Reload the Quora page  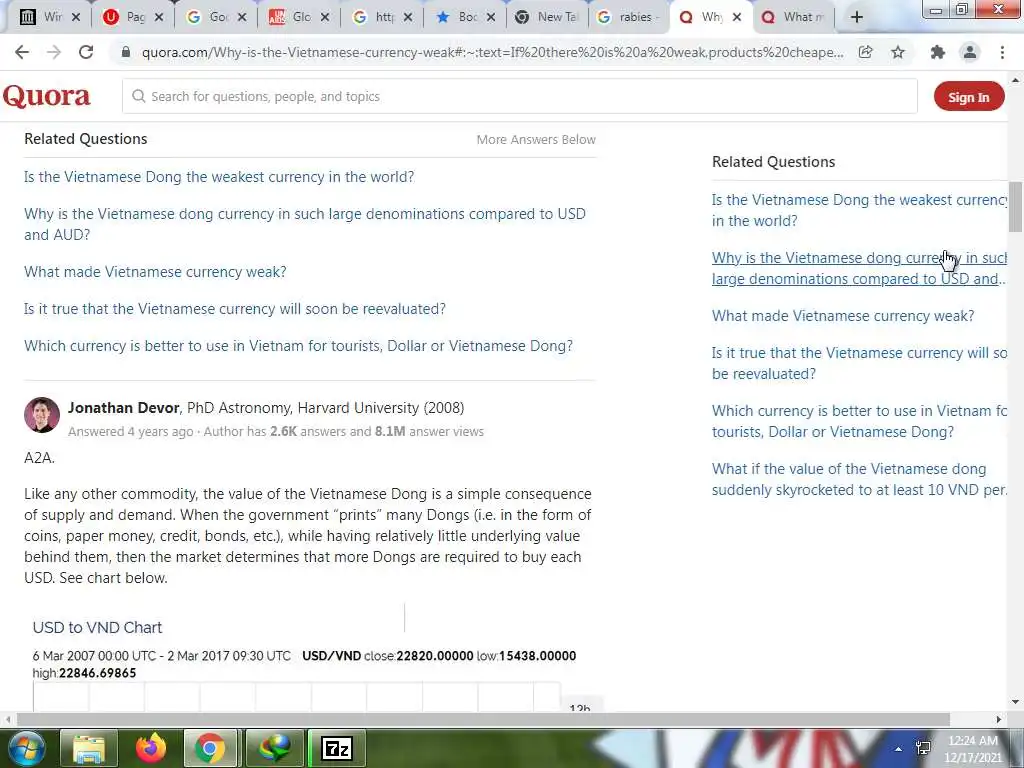(86, 52)
